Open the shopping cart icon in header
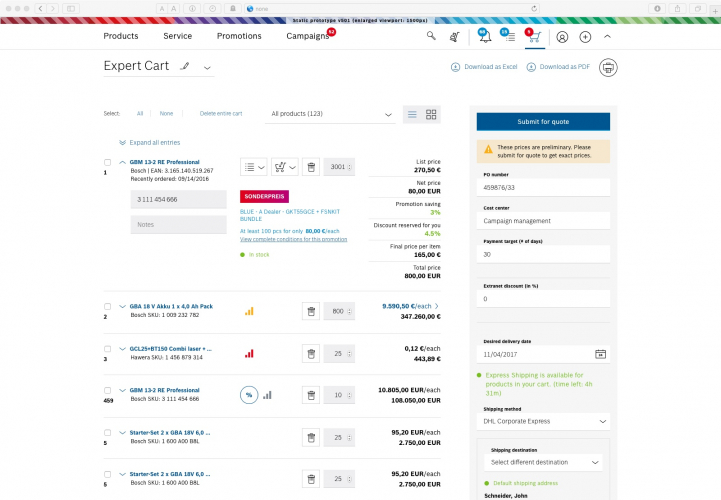721x500 pixels. [534, 36]
